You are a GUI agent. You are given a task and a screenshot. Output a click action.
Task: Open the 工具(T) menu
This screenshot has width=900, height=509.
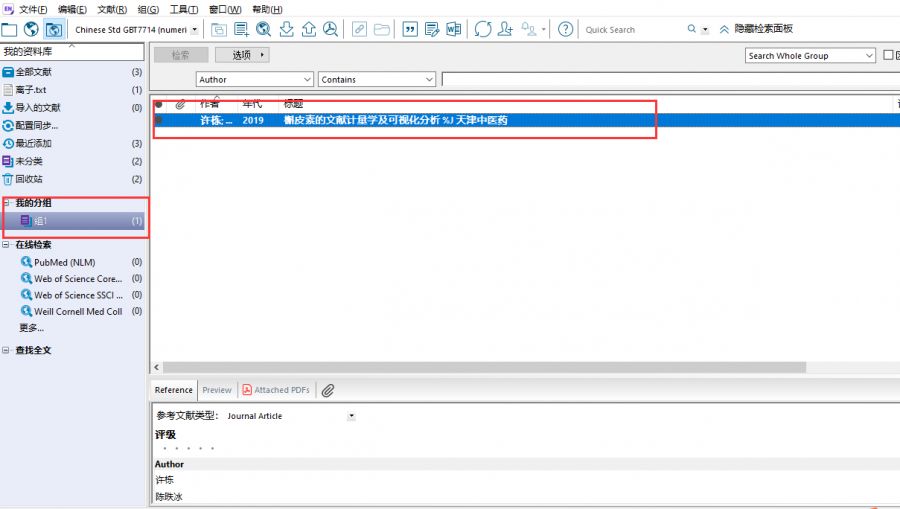[x=183, y=9]
